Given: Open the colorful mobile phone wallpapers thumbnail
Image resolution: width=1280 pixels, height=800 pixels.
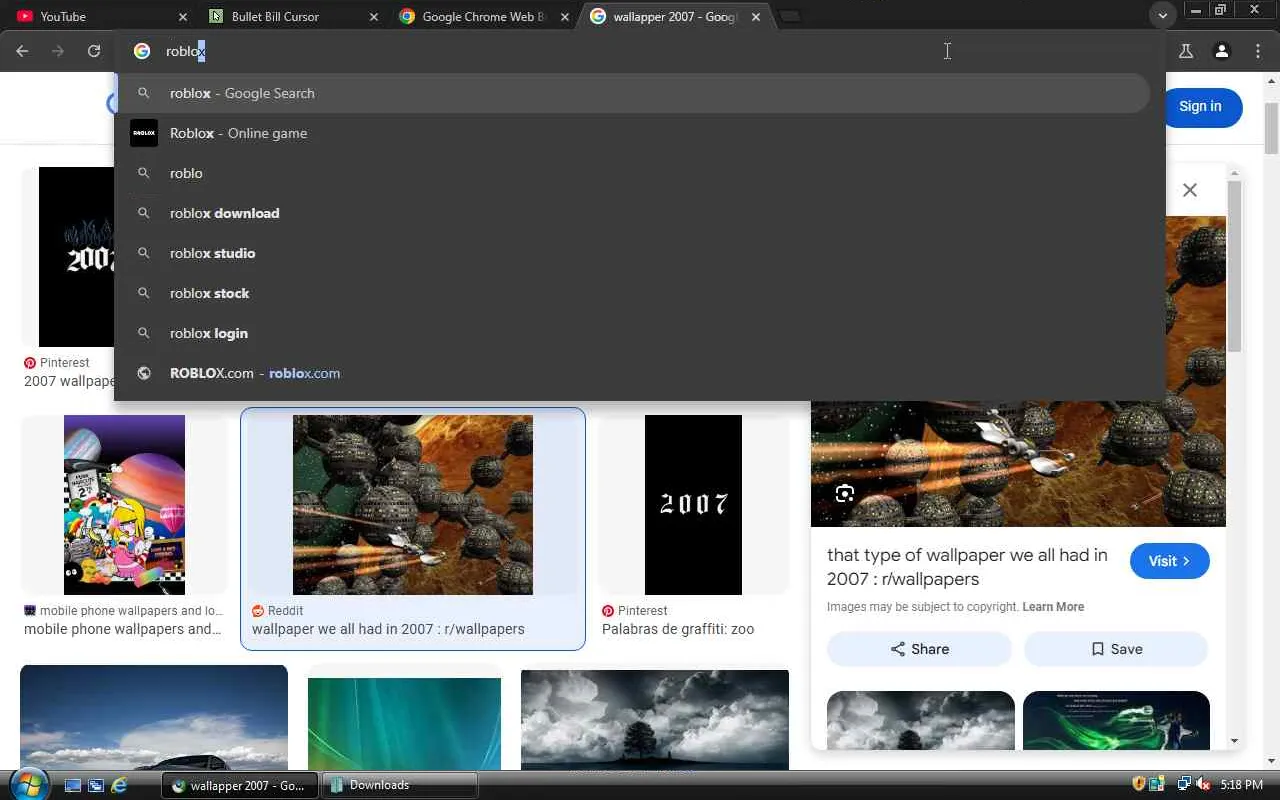Looking at the screenshot, I should [124, 505].
